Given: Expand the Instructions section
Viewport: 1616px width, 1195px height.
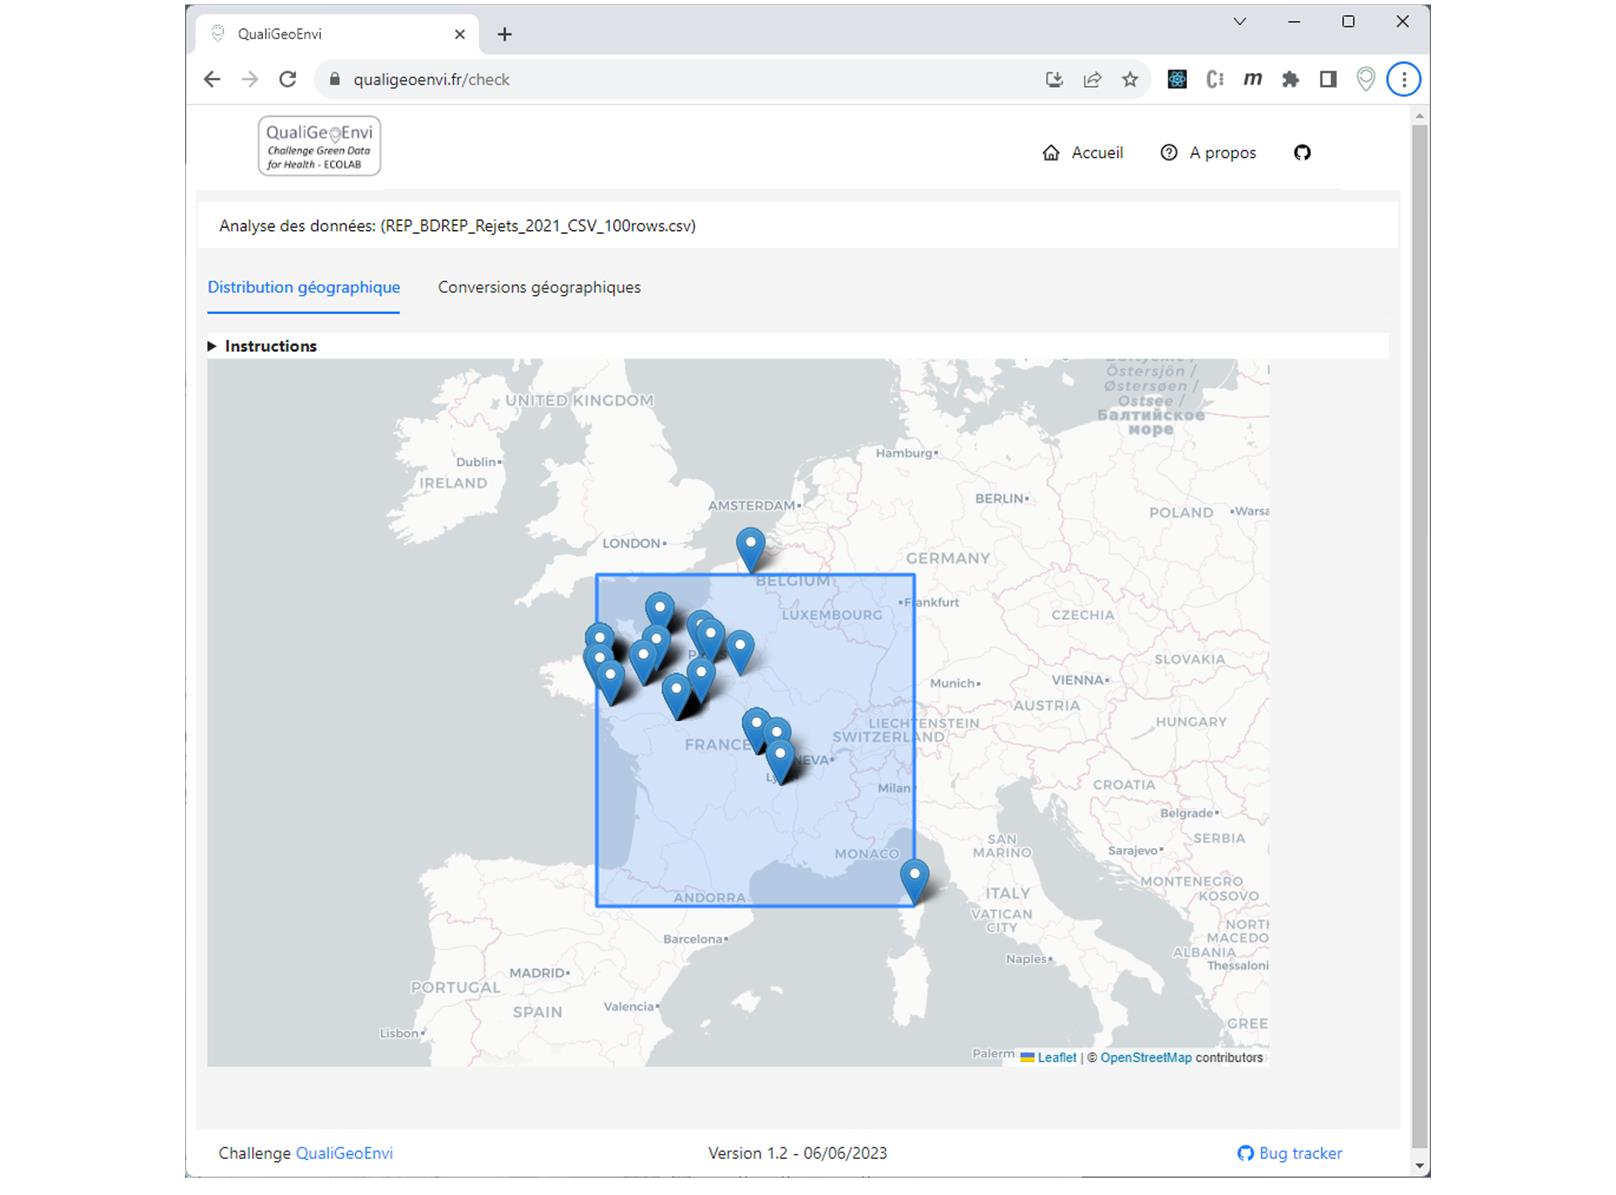Looking at the screenshot, I should tap(263, 346).
